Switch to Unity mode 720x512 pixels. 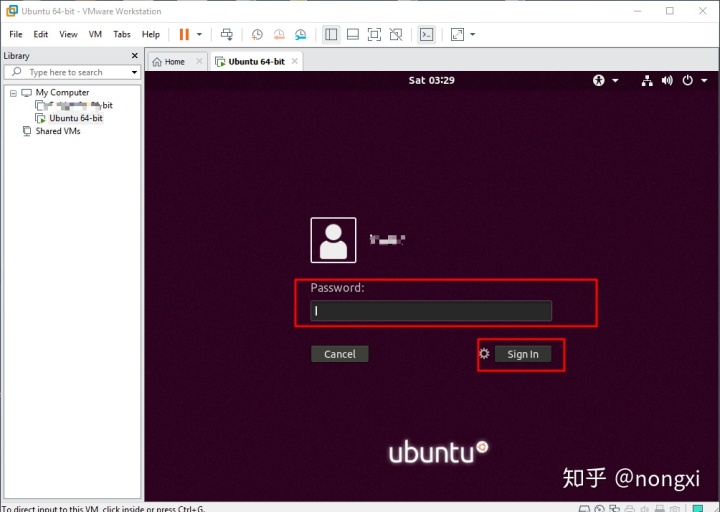click(396, 34)
